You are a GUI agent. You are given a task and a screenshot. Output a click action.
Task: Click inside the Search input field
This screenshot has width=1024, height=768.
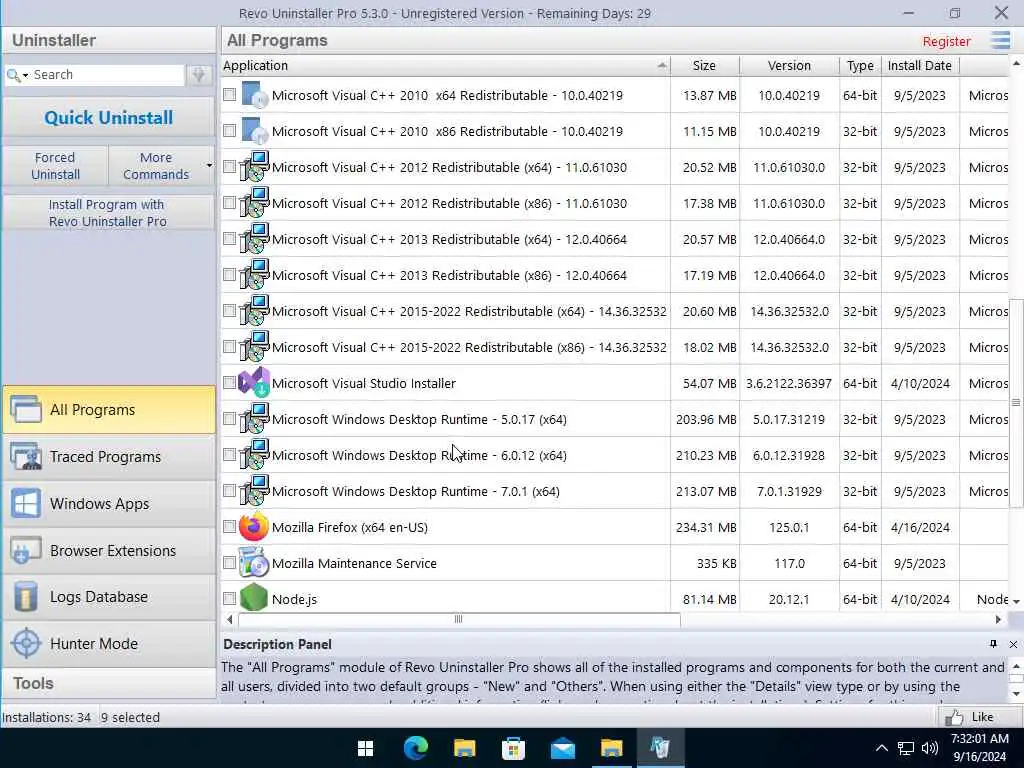tap(108, 75)
